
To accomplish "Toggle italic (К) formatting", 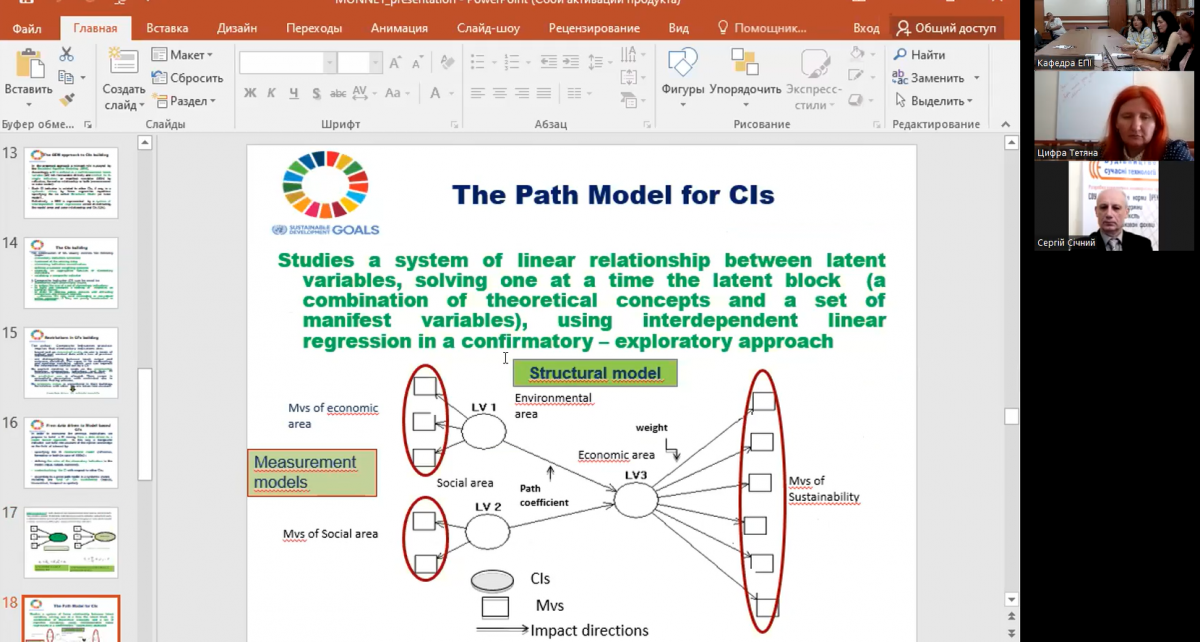I will (x=272, y=93).
